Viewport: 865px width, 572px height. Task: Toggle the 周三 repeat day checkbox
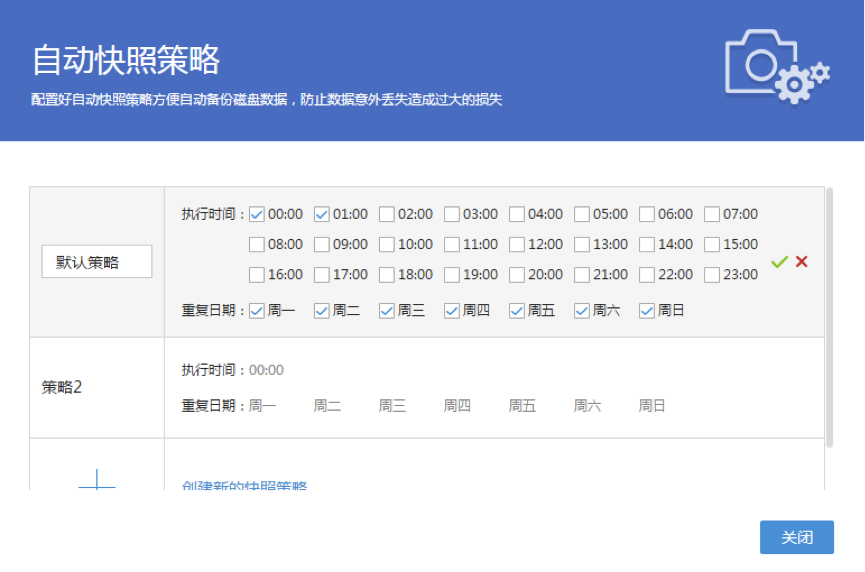tap(387, 311)
